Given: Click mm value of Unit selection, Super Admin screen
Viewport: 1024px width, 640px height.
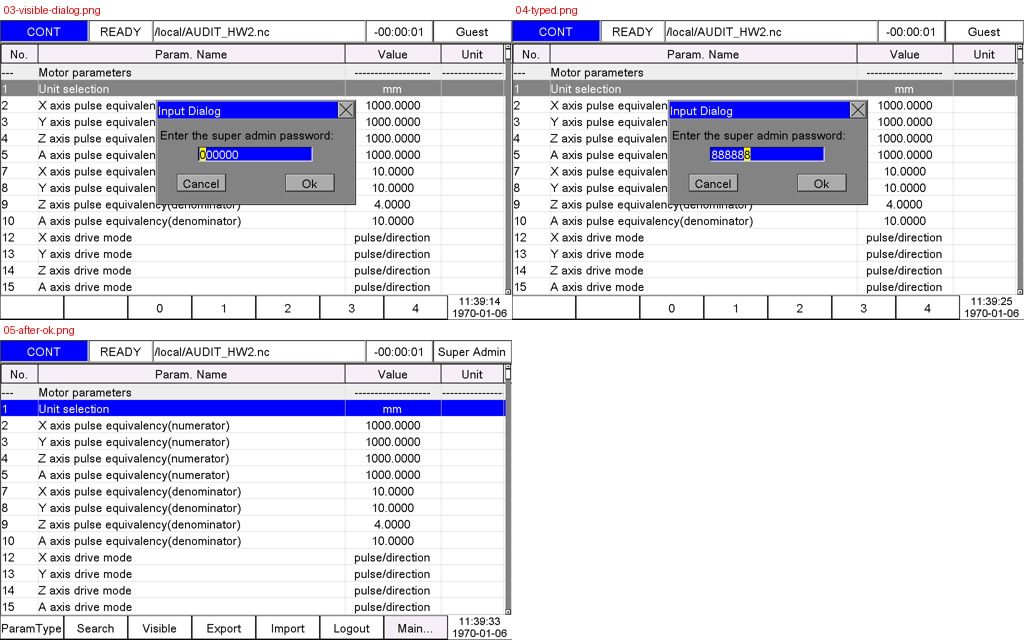Looking at the screenshot, I should tap(392, 409).
